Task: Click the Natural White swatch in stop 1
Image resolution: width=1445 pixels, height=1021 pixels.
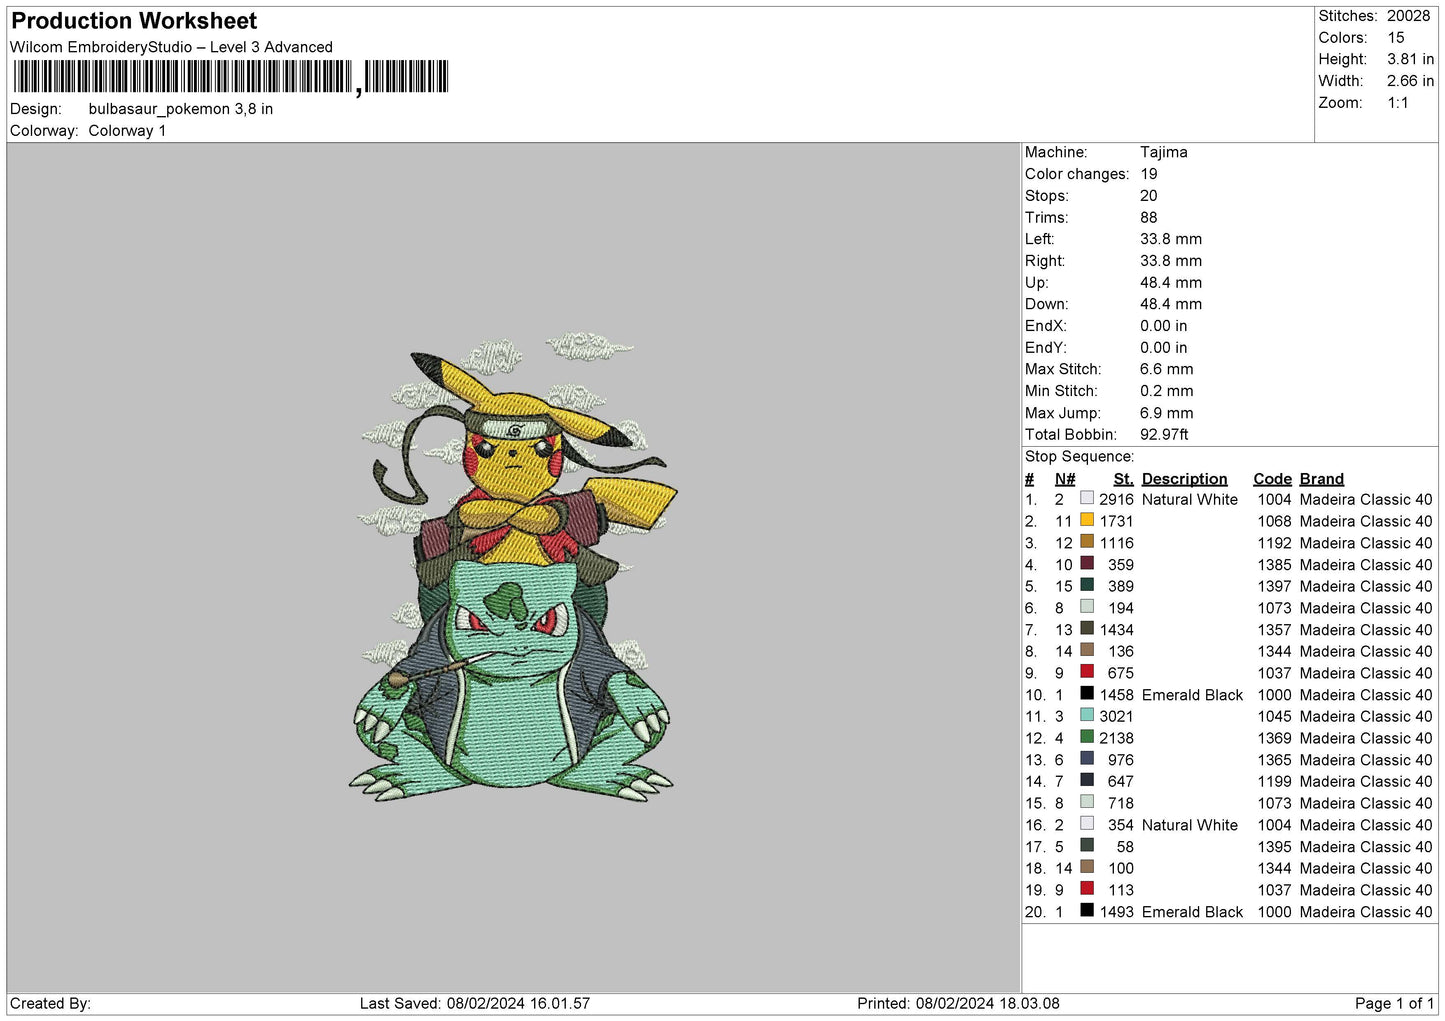Action: [1087, 498]
